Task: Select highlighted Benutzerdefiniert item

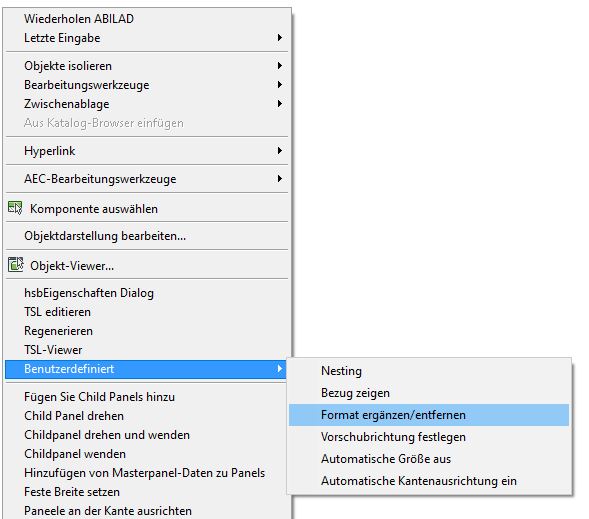Action: (146, 369)
